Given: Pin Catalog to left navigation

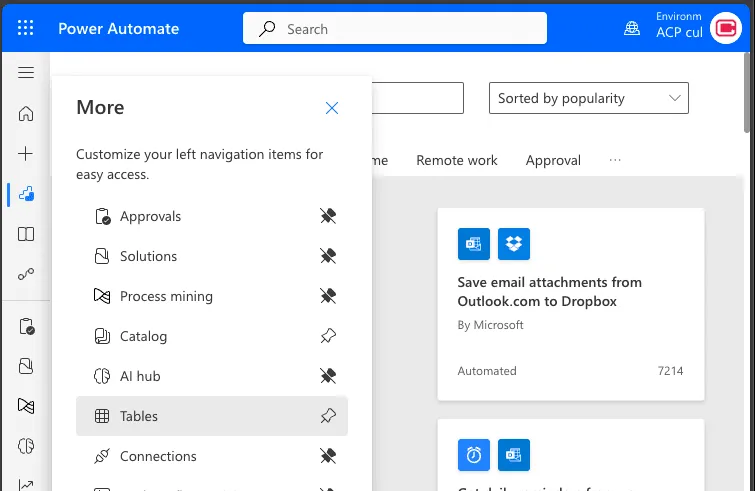Looking at the screenshot, I should (328, 336).
